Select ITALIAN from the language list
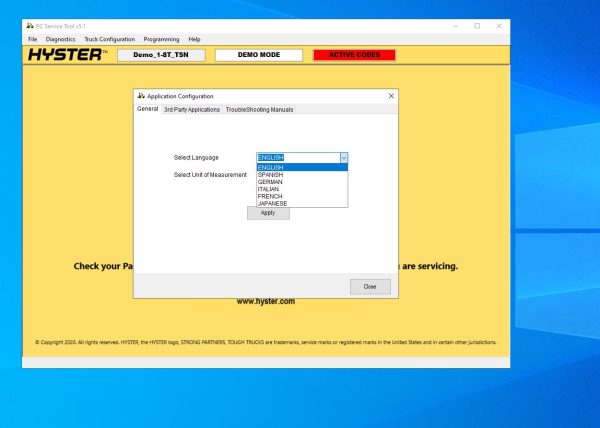The height and width of the screenshot is (428, 600). [x=302, y=189]
